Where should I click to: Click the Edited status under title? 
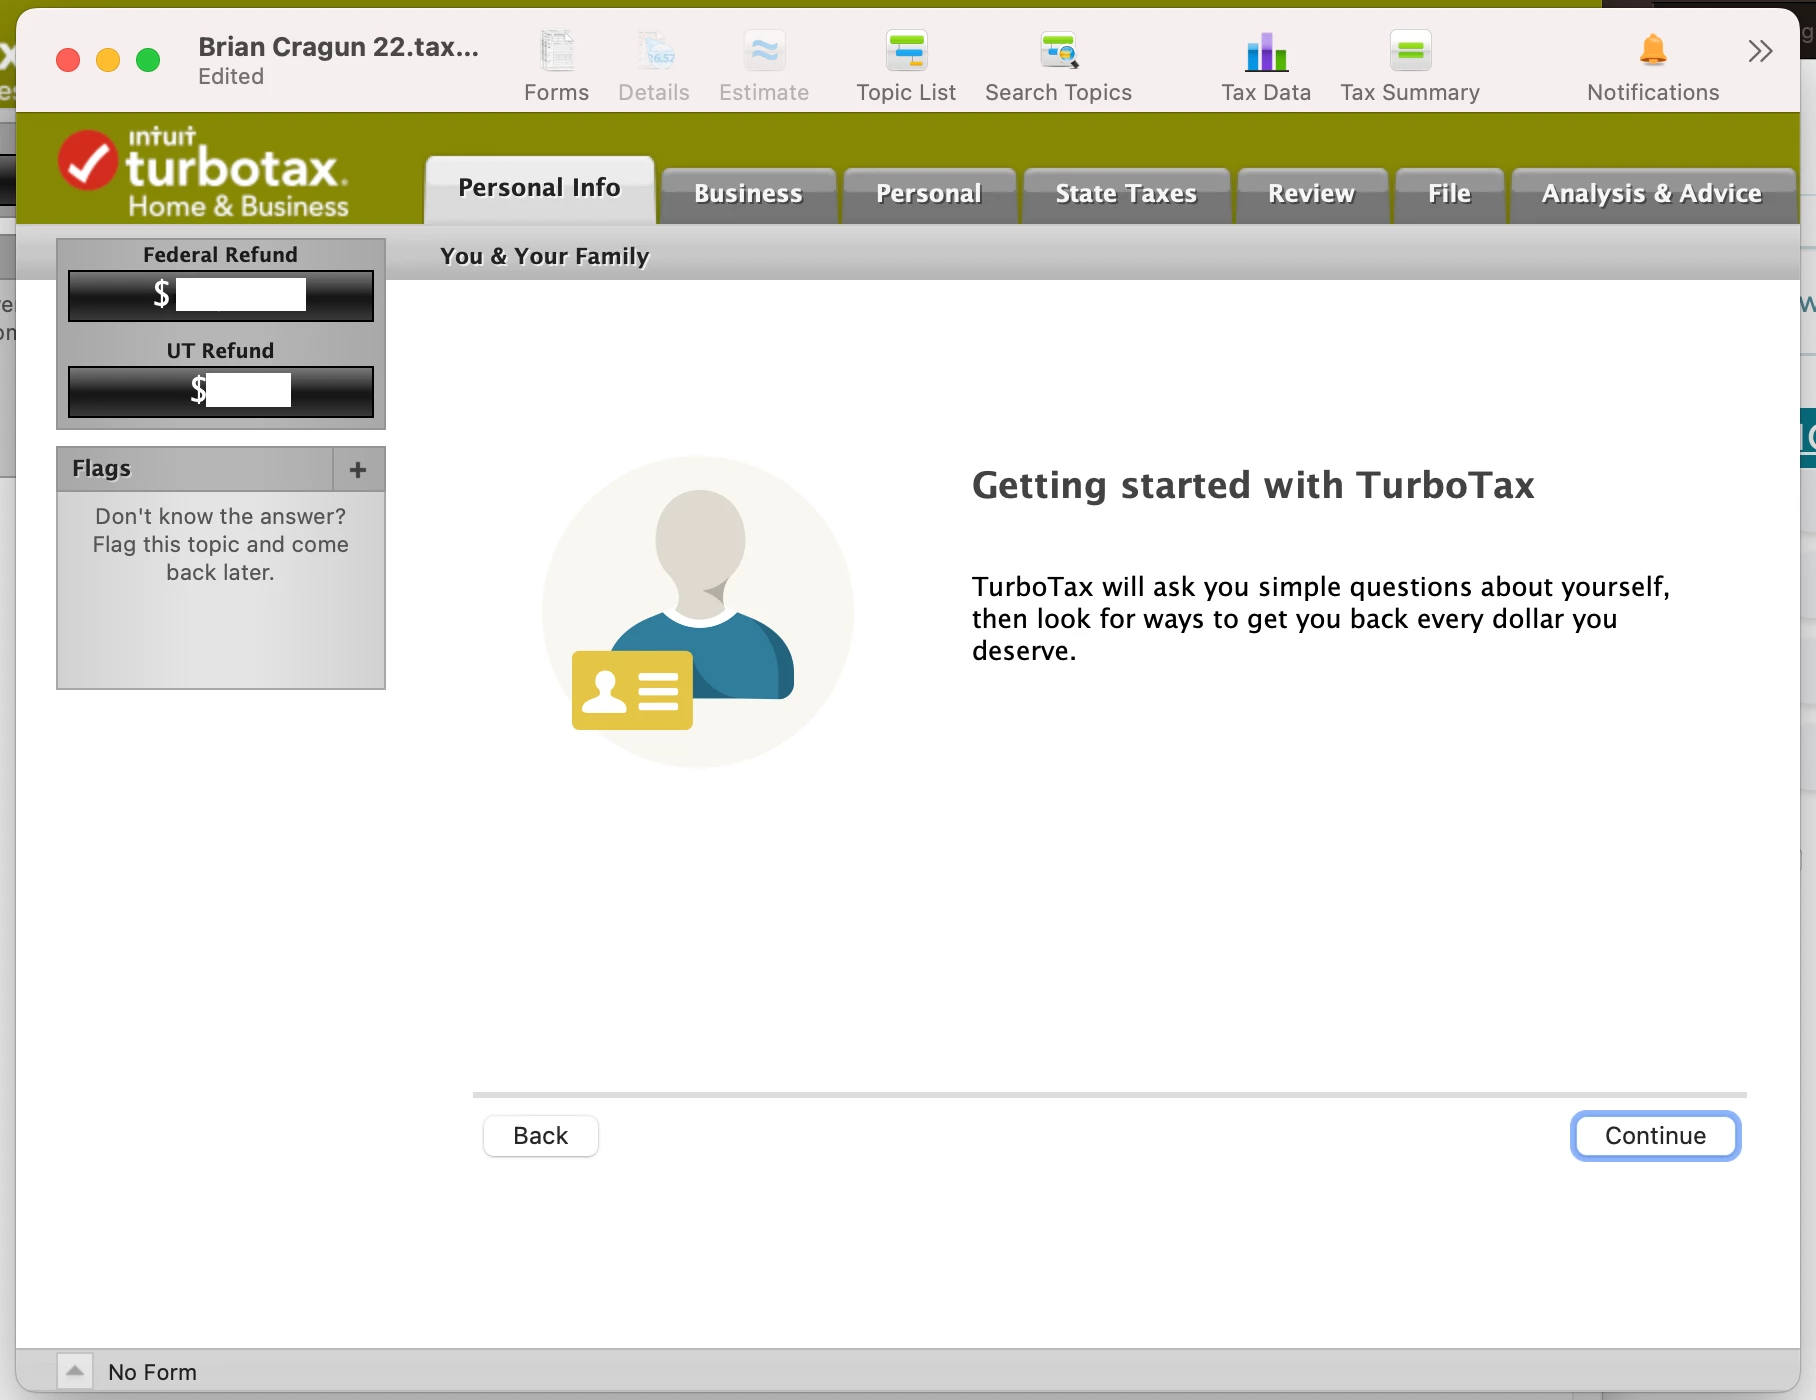pyautogui.click(x=231, y=77)
